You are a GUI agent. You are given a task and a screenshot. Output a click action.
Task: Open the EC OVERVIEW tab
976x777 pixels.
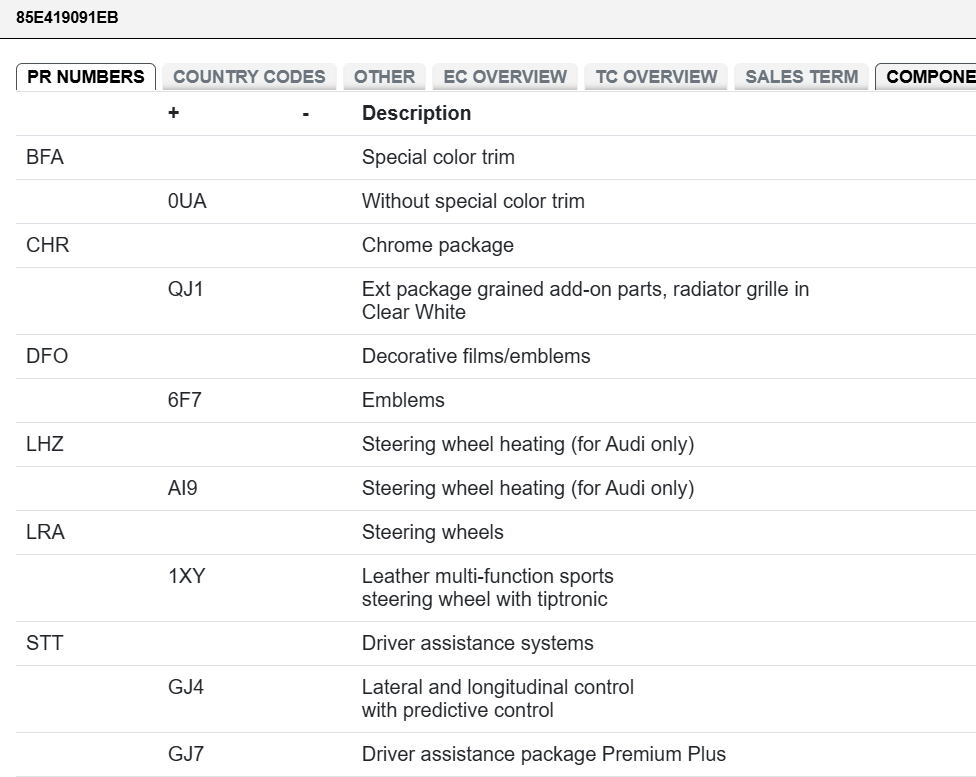[505, 77]
